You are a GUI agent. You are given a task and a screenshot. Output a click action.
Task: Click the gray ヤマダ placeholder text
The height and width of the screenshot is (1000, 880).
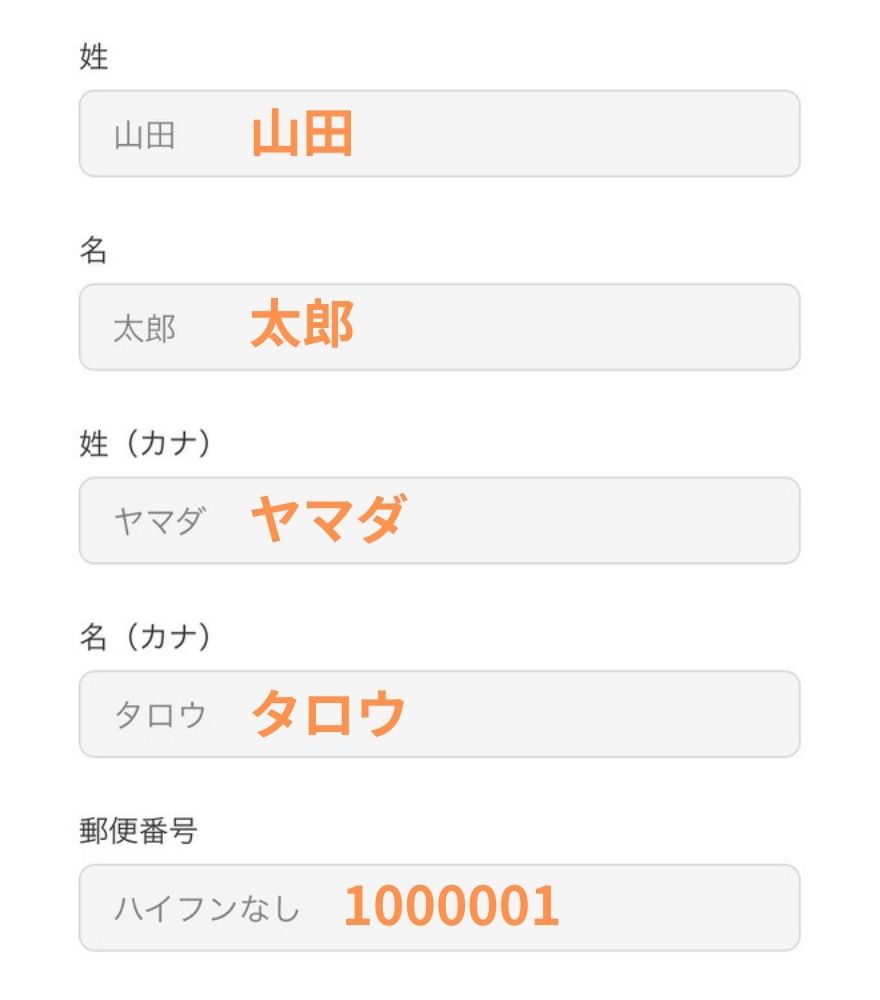160,521
